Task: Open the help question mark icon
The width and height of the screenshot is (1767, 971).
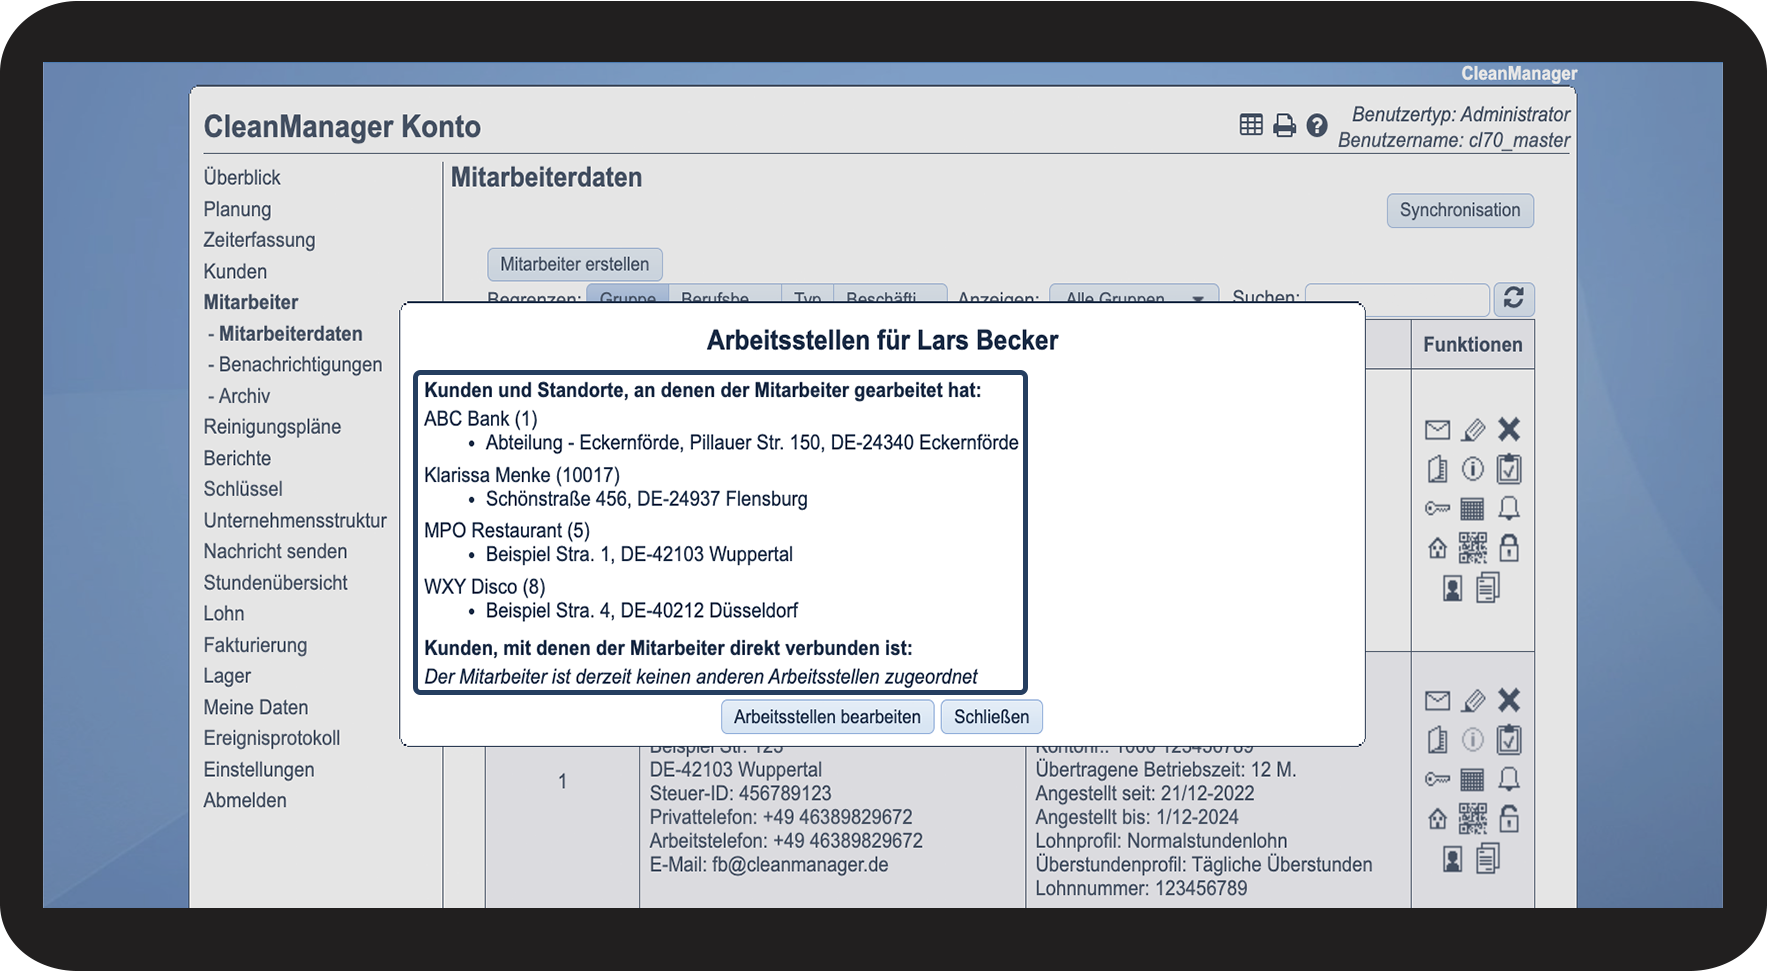Action: pyautogui.click(x=1317, y=126)
